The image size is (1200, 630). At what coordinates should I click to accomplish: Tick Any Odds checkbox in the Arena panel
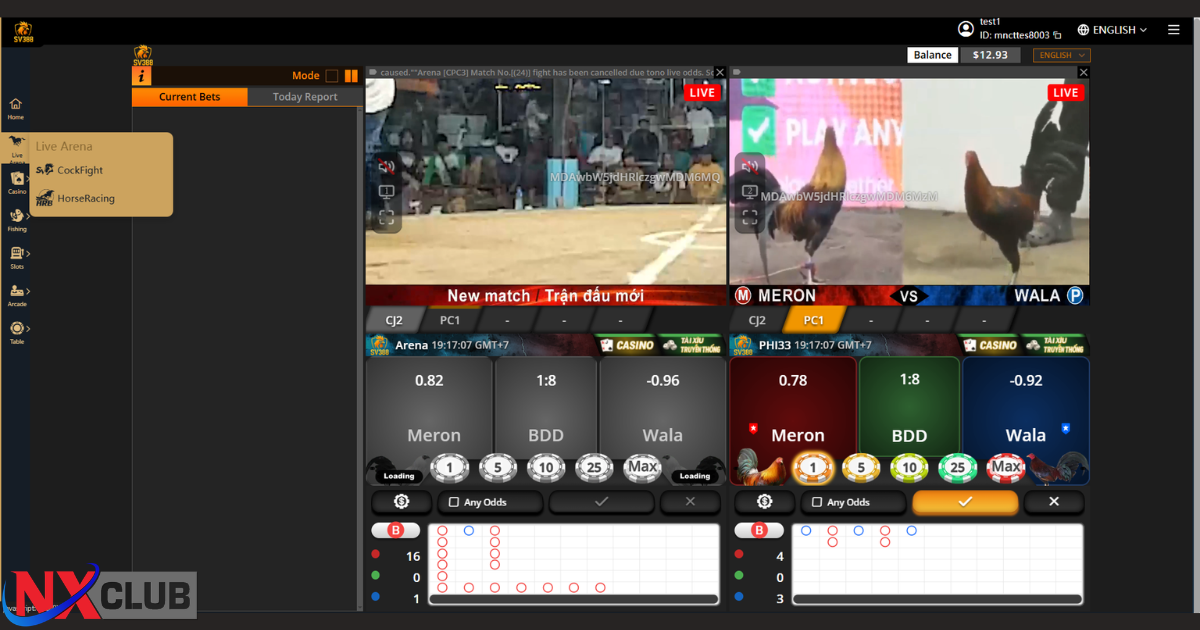pyautogui.click(x=454, y=502)
